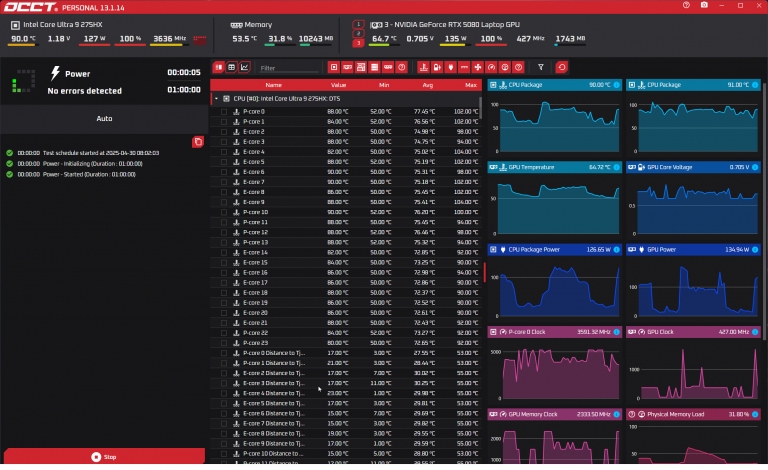Open info for GPU Temperature graph

(x=616, y=167)
